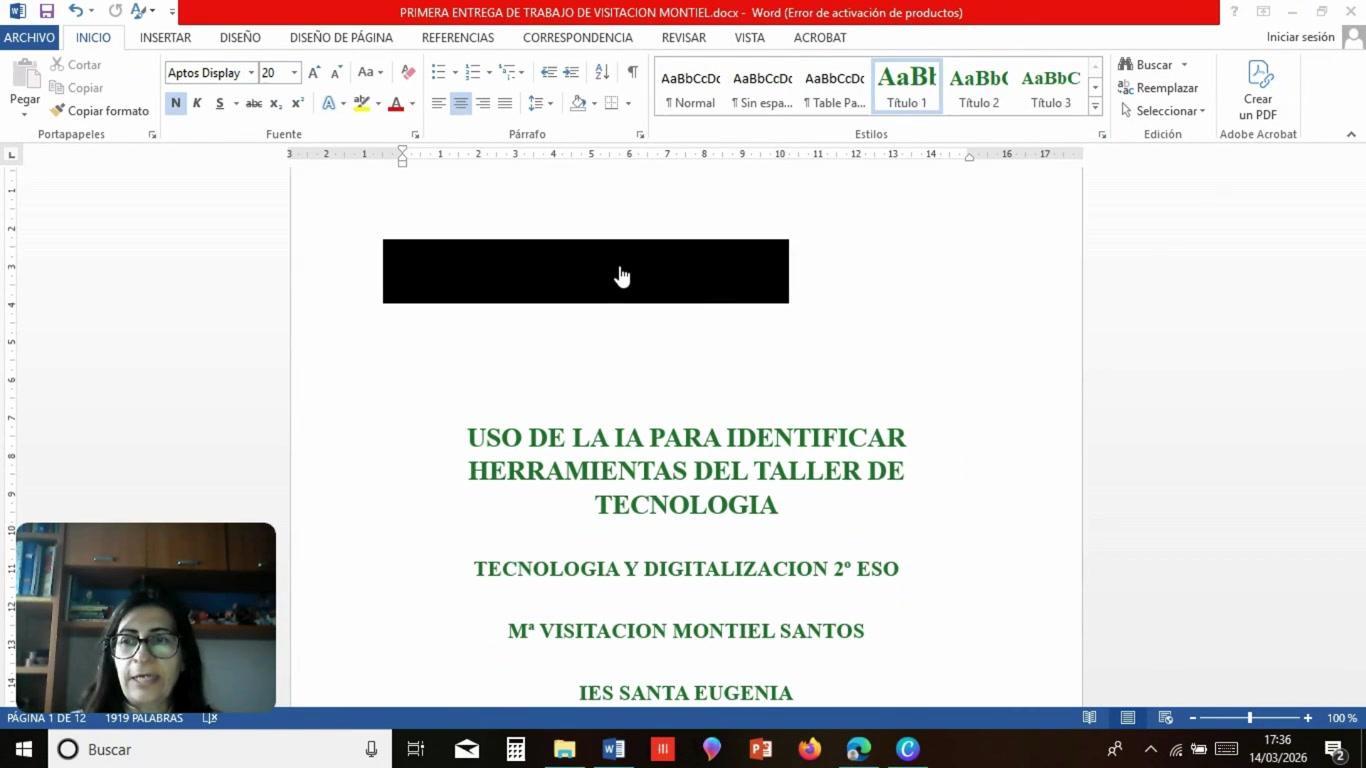Click Iniciar sesión
The image size is (1366, 768).
[x=1301, y=37]
